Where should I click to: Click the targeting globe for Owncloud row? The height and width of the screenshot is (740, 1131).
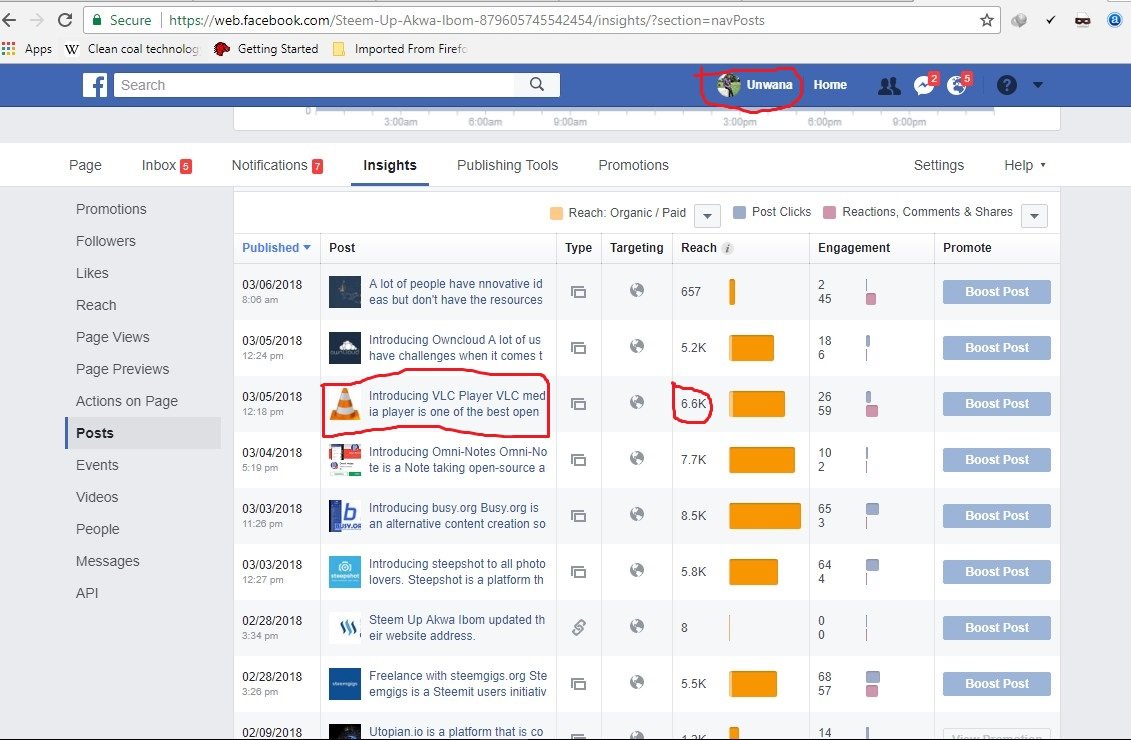636,346
